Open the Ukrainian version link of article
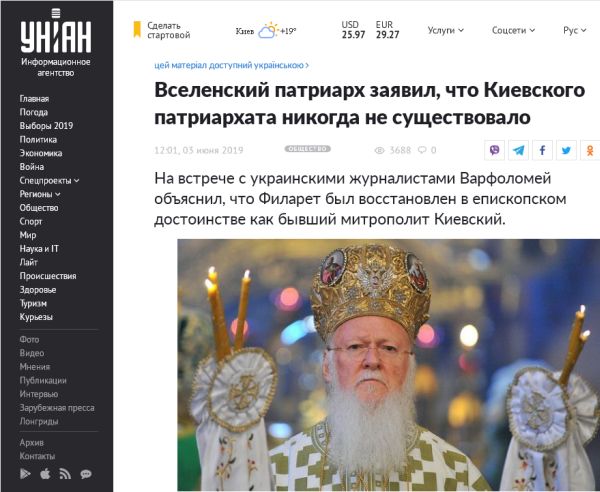 [232, 65]
